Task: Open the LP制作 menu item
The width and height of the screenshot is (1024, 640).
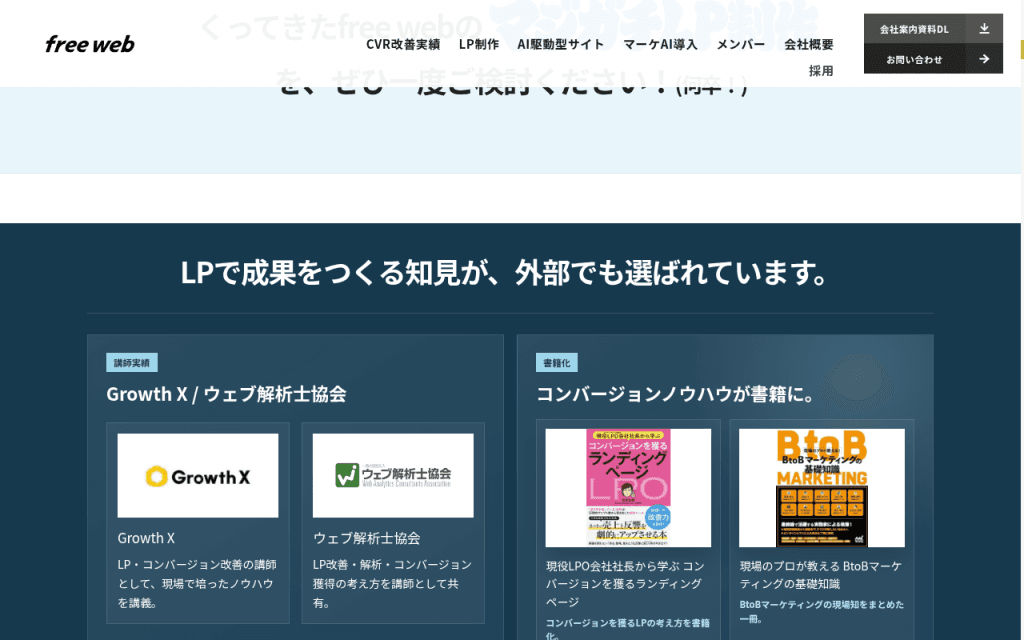Action: [x=479, y=44]
